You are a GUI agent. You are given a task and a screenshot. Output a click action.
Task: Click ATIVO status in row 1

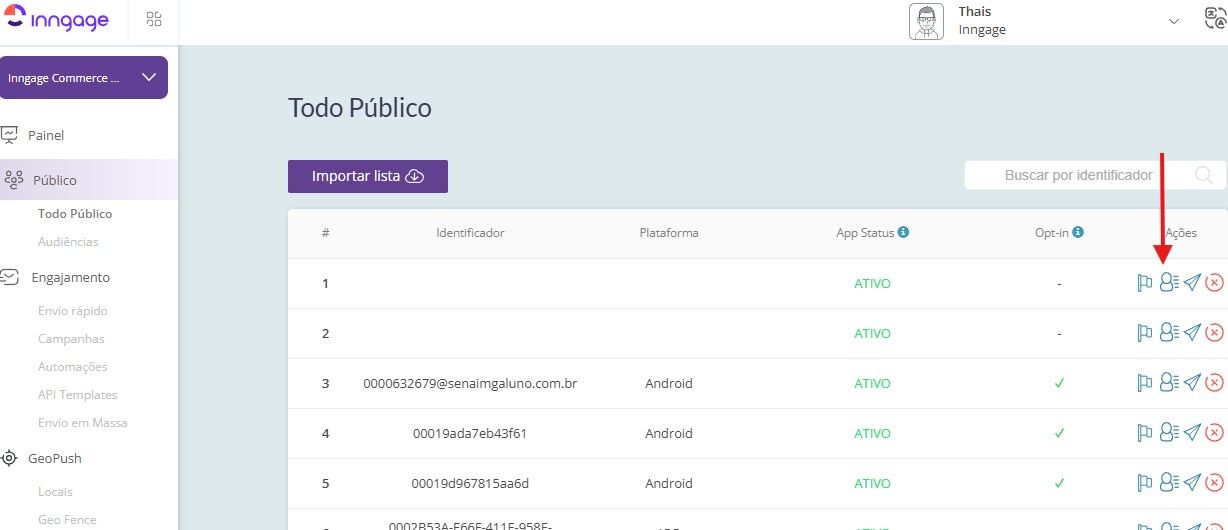(x=872, y=283)
